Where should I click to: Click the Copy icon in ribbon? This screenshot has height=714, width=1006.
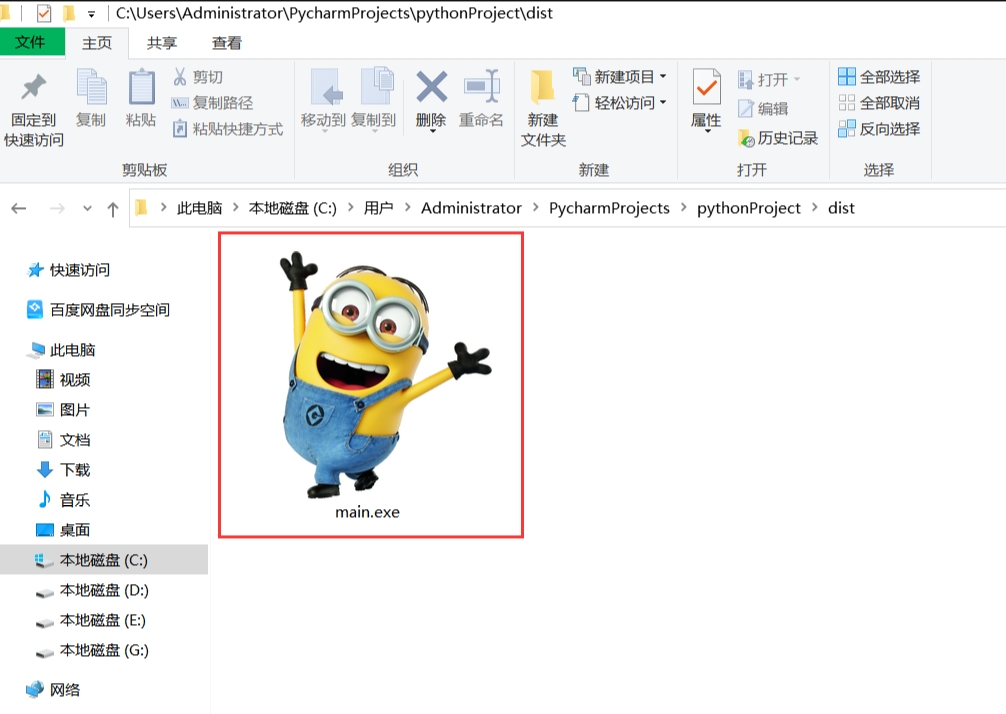coord(91,90)
